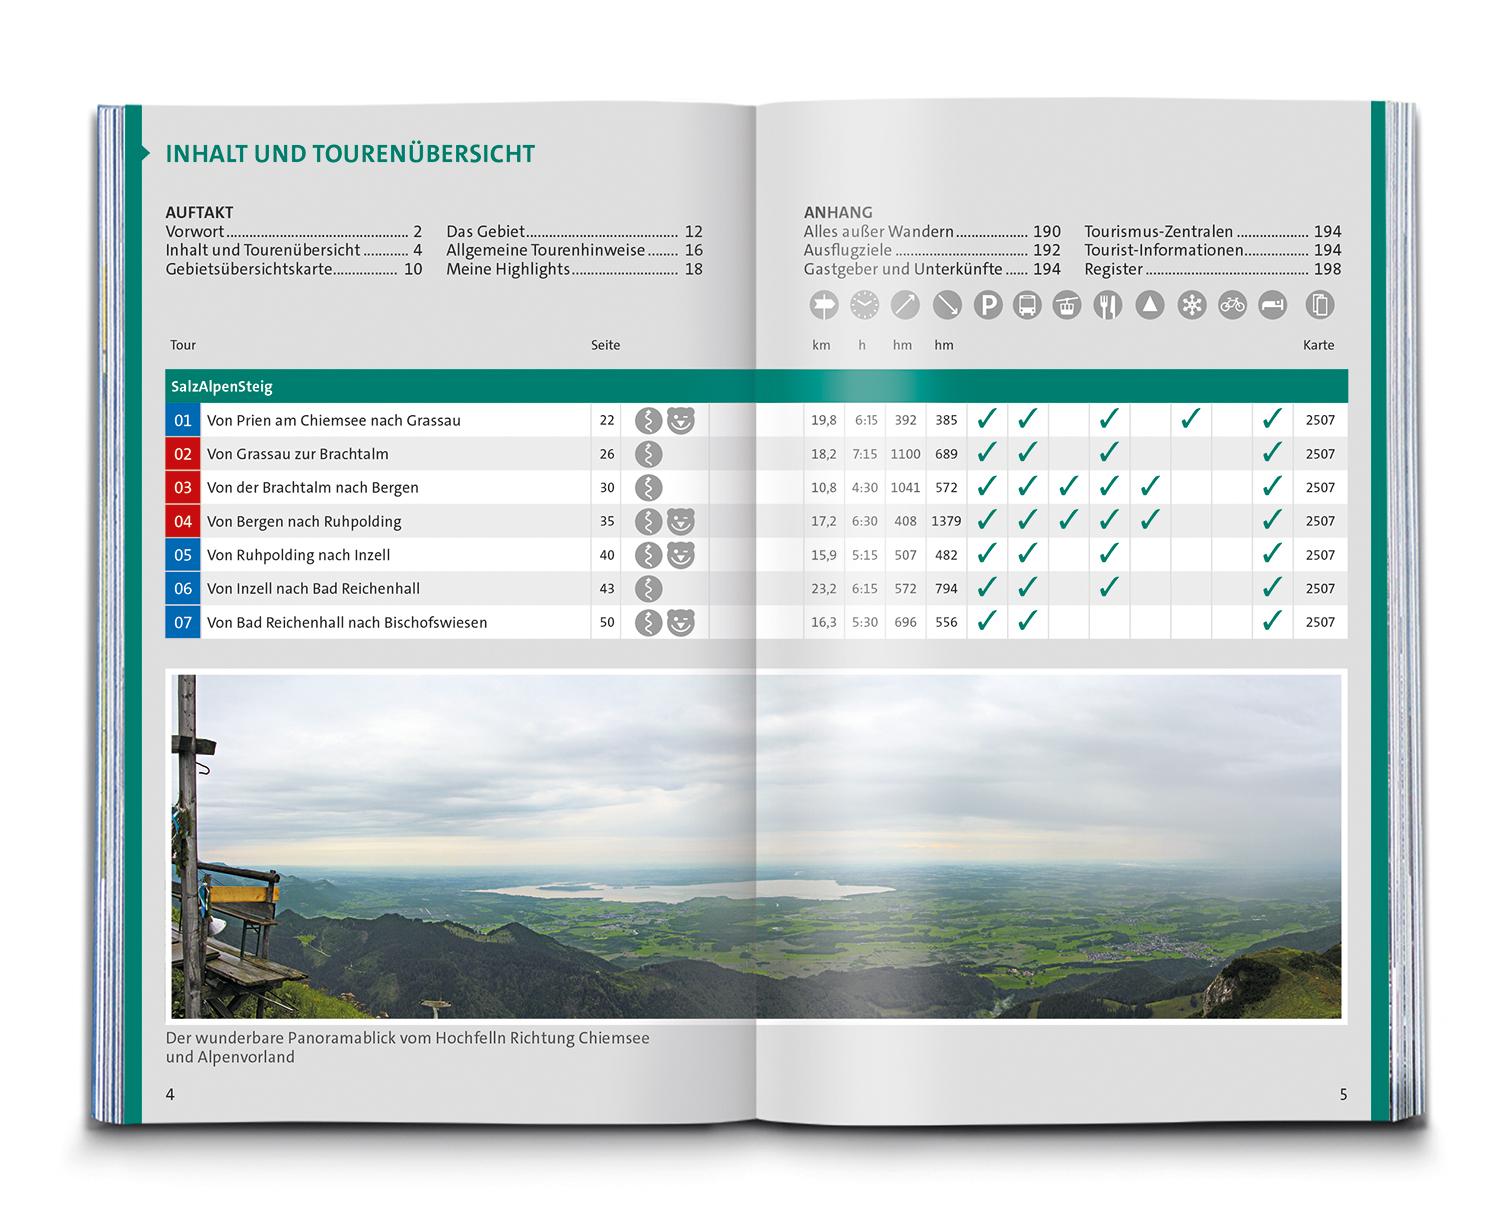Click the red 03 tour number box
The height and width of the screenshot is (1226, 1500).
click(x=183, y=488)
